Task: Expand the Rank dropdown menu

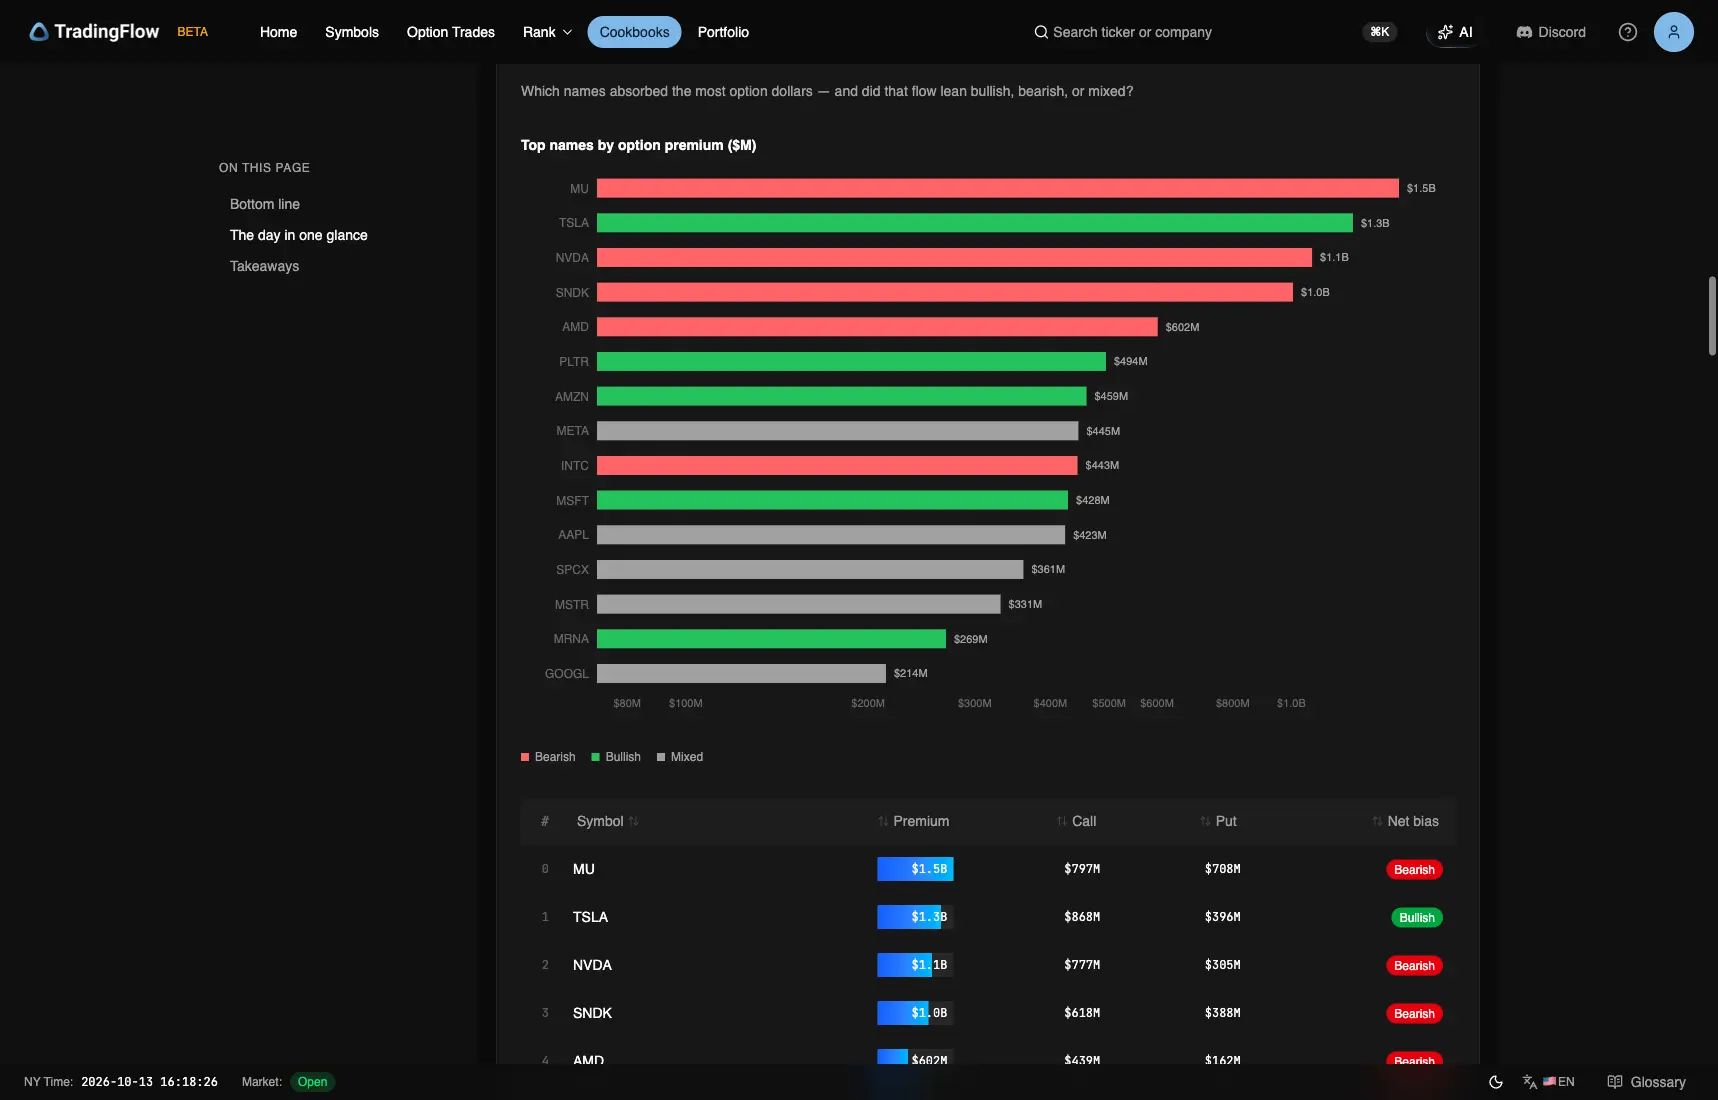Action: 547,32
